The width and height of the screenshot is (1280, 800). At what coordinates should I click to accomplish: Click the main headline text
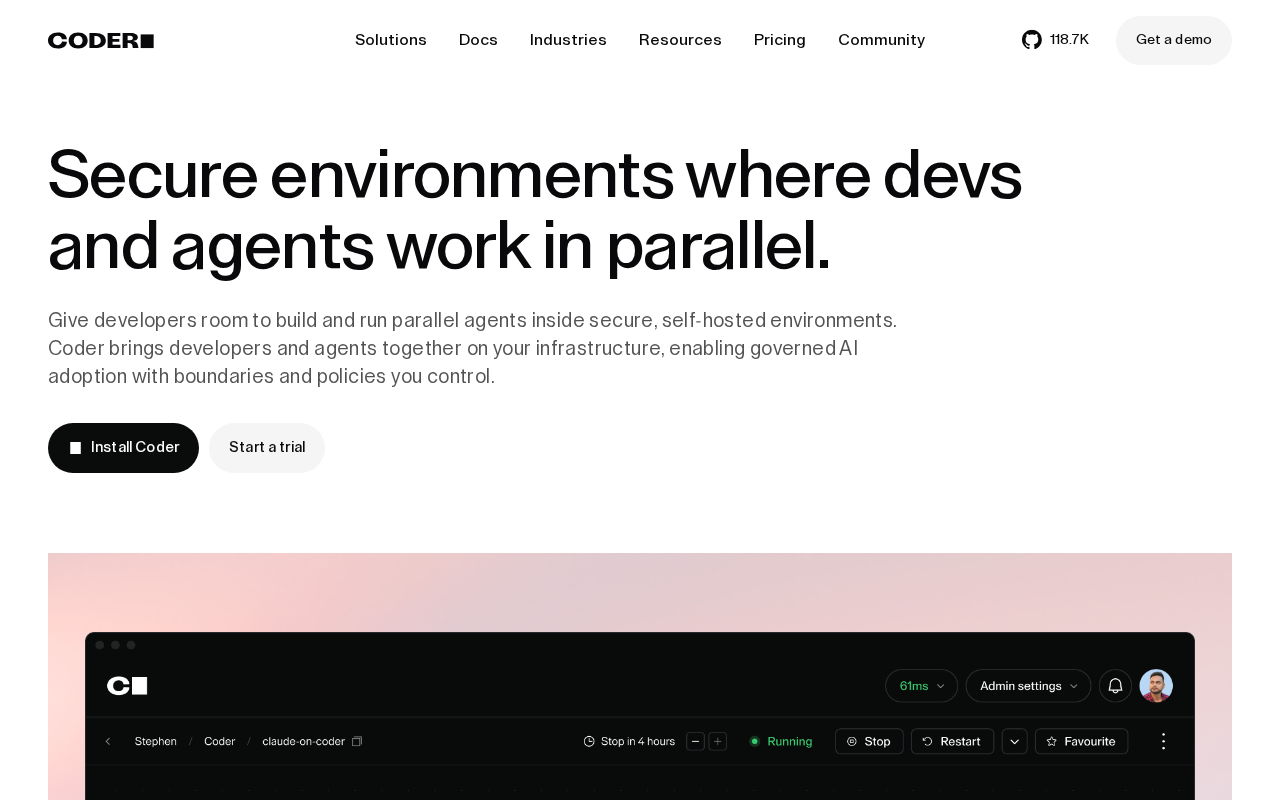535,210
